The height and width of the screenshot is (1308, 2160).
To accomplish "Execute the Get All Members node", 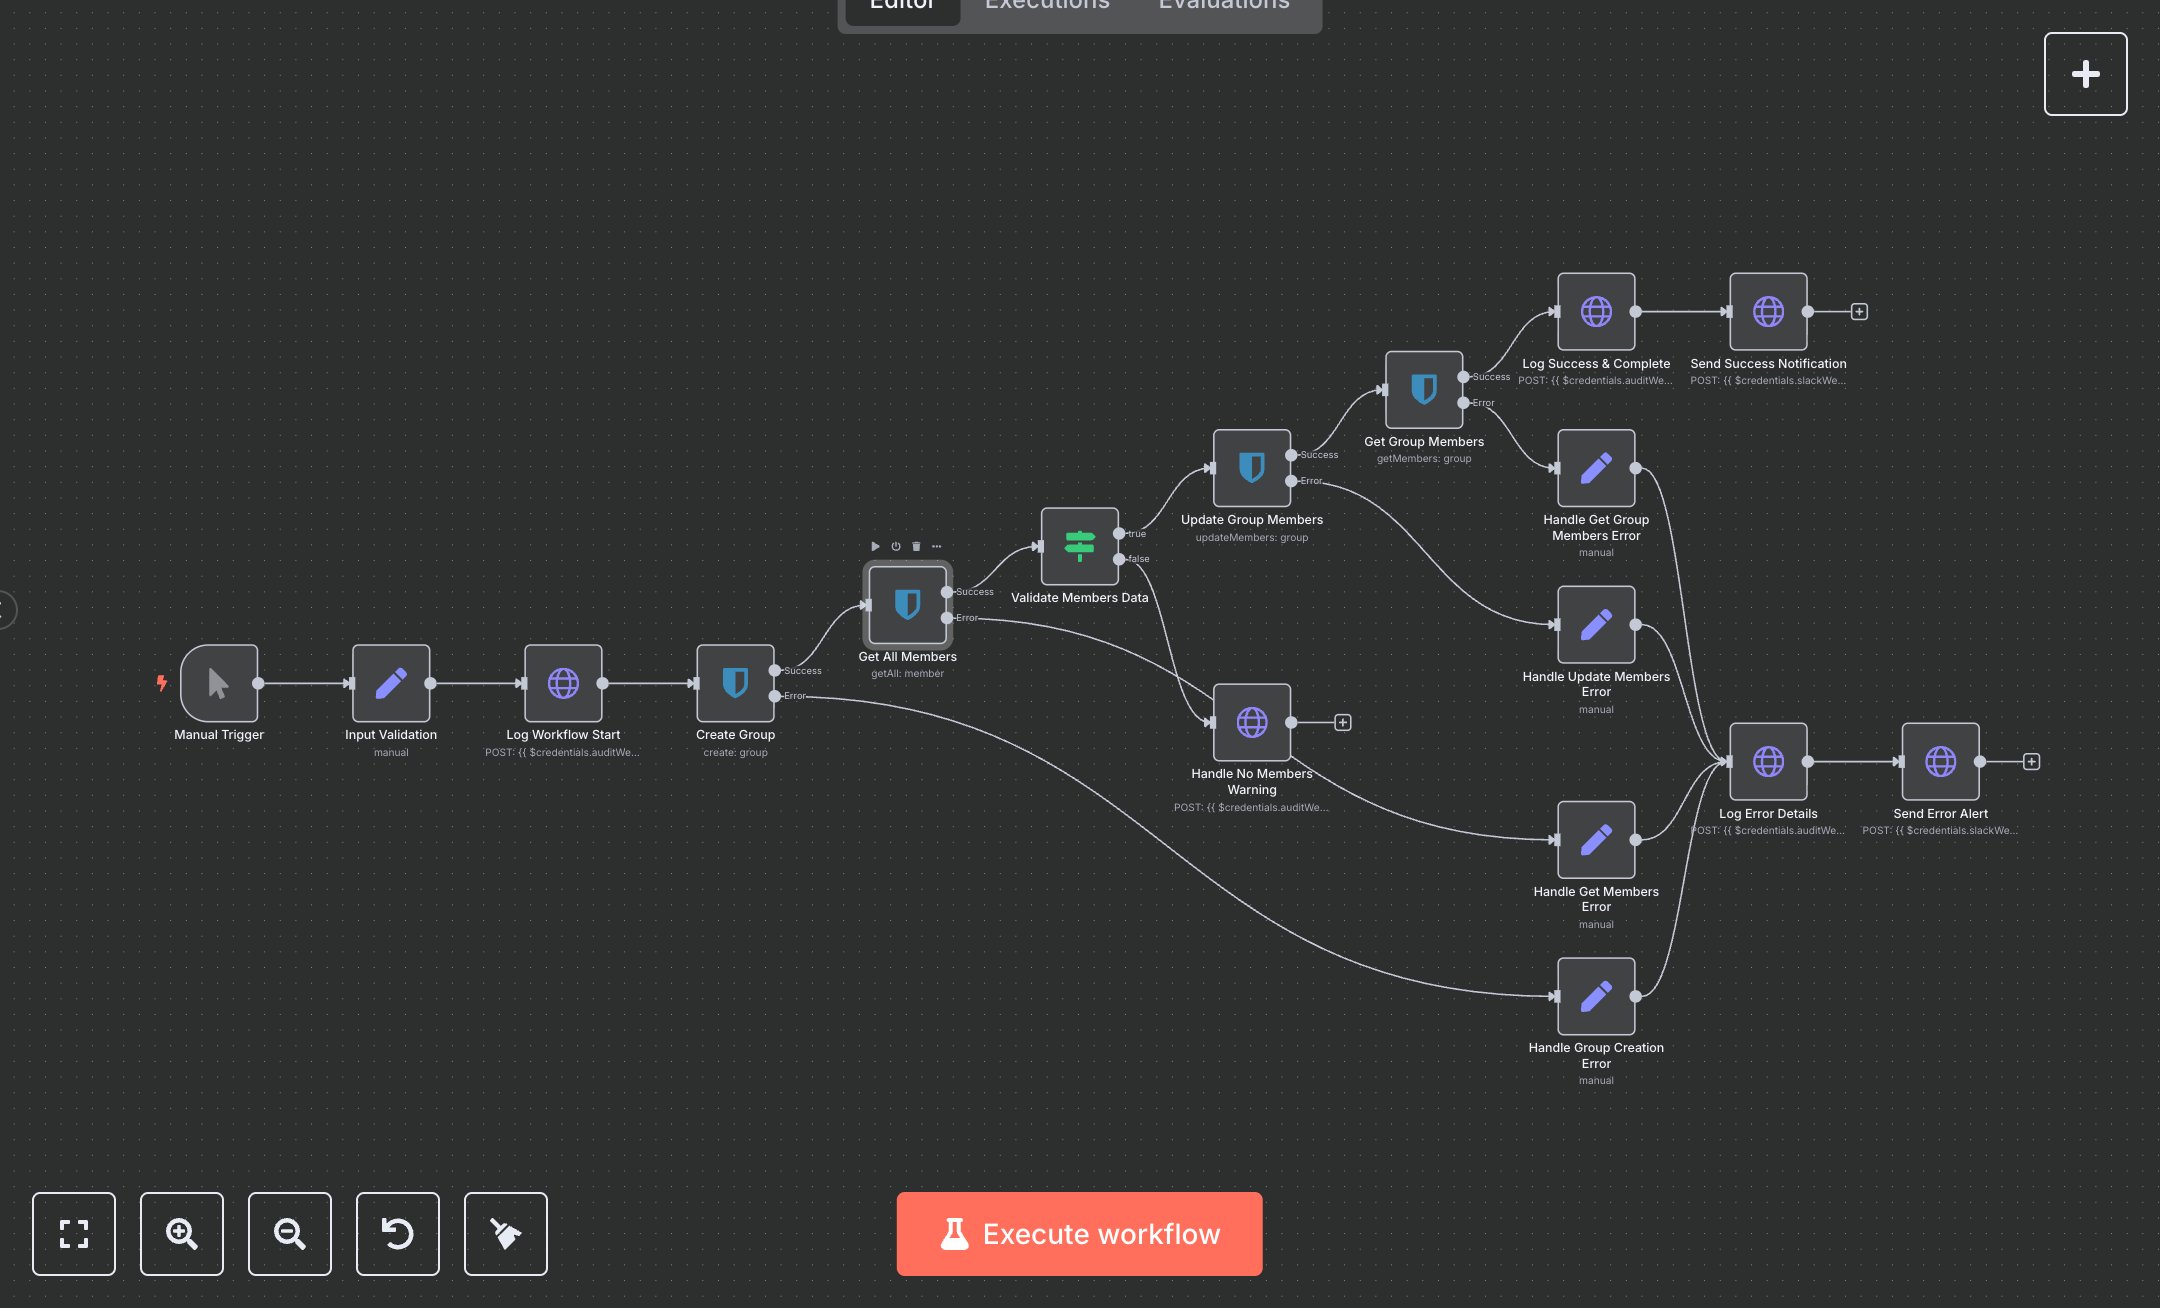I will pyautogui.click(x=875, y=546).
